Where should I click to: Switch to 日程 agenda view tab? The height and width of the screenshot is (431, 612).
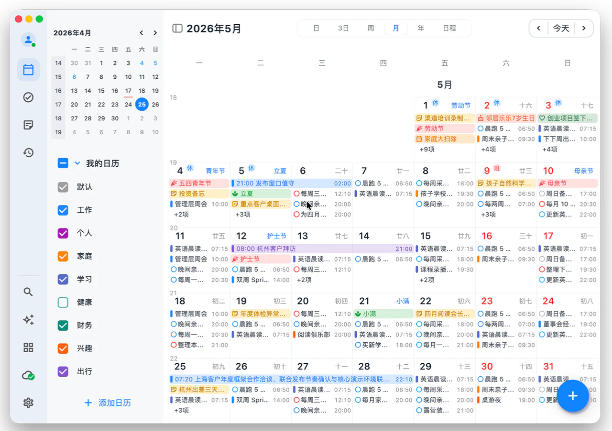tap(450, 28)
